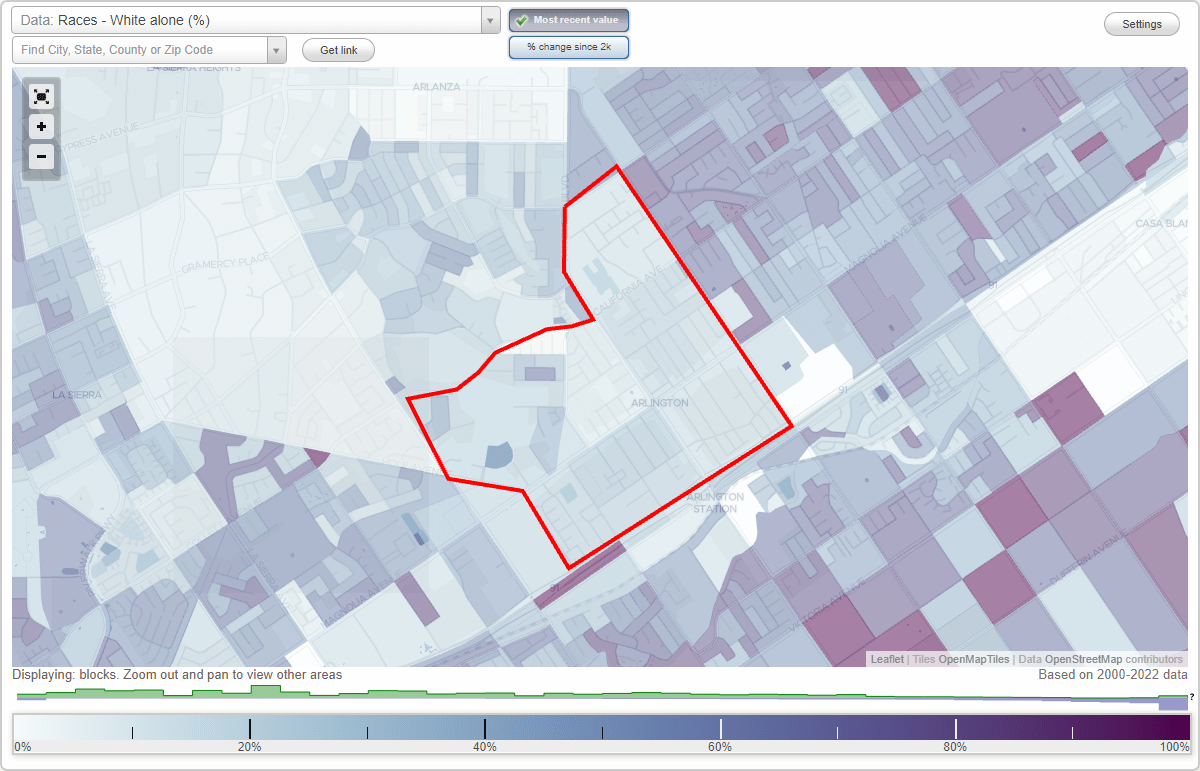
Task: Zoom in on the map
Action: [x=41, y=127]
